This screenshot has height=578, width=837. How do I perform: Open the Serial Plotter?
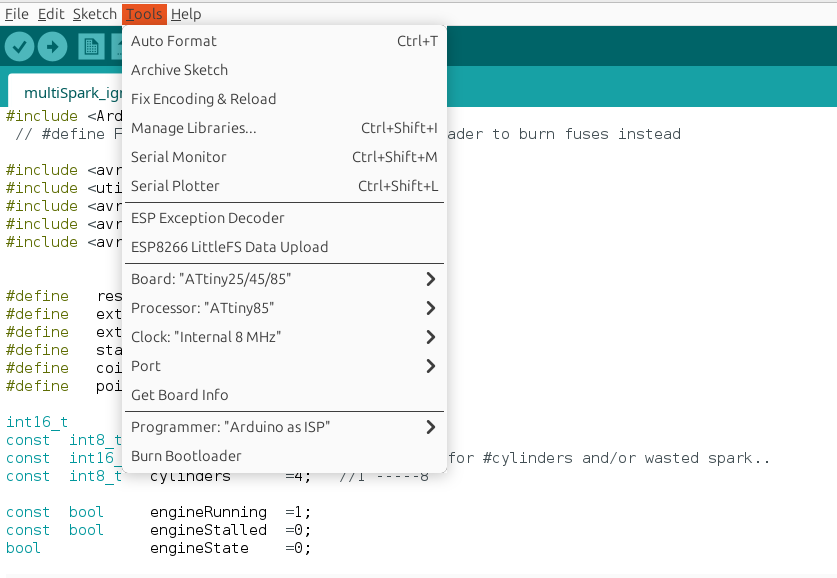point(175,186)
